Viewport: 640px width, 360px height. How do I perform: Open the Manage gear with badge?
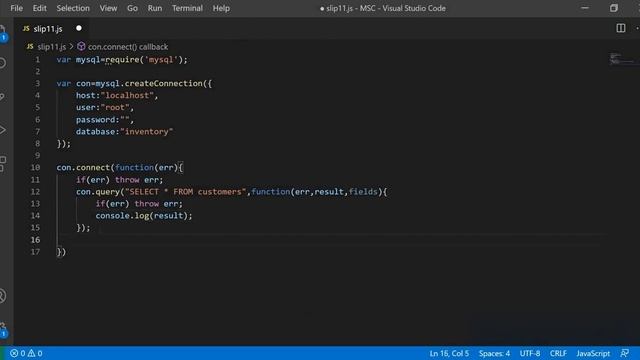[x=3, y=329]
